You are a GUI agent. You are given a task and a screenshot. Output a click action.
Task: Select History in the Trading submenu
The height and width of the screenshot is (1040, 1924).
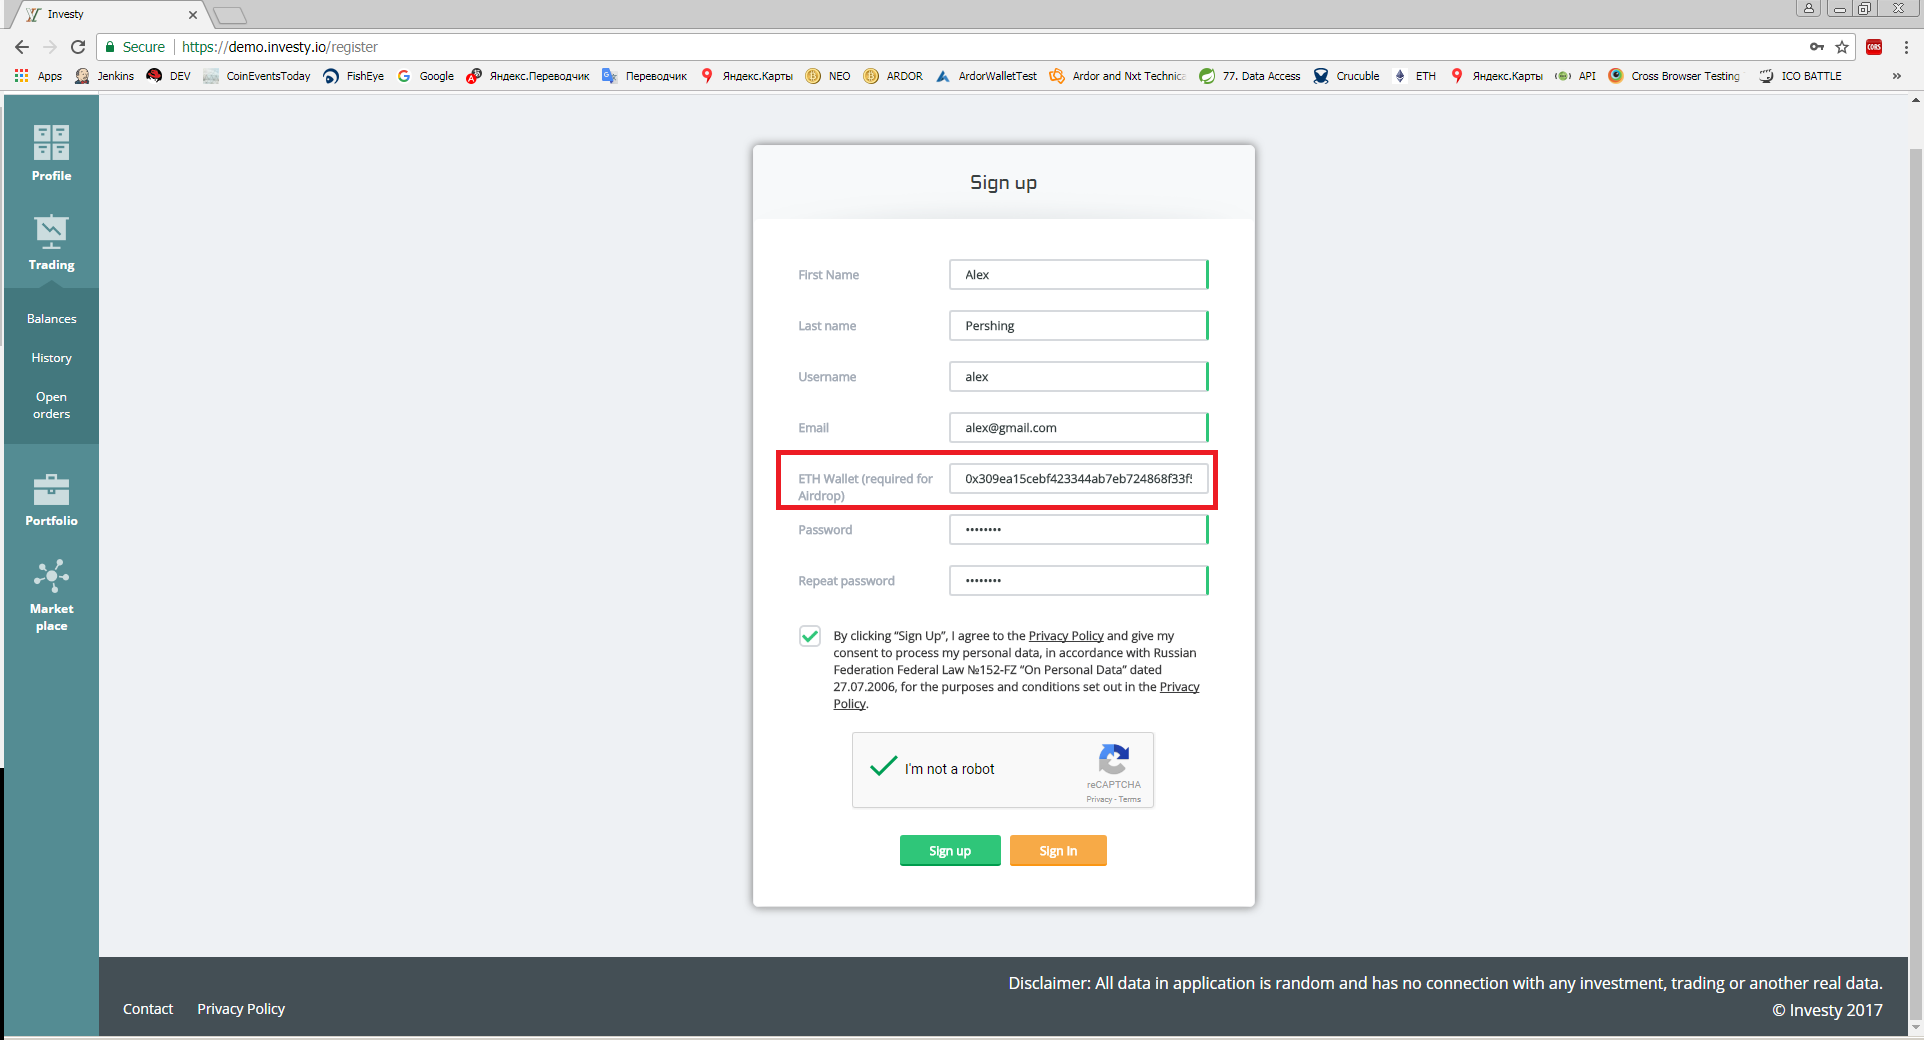pos(51,358)
